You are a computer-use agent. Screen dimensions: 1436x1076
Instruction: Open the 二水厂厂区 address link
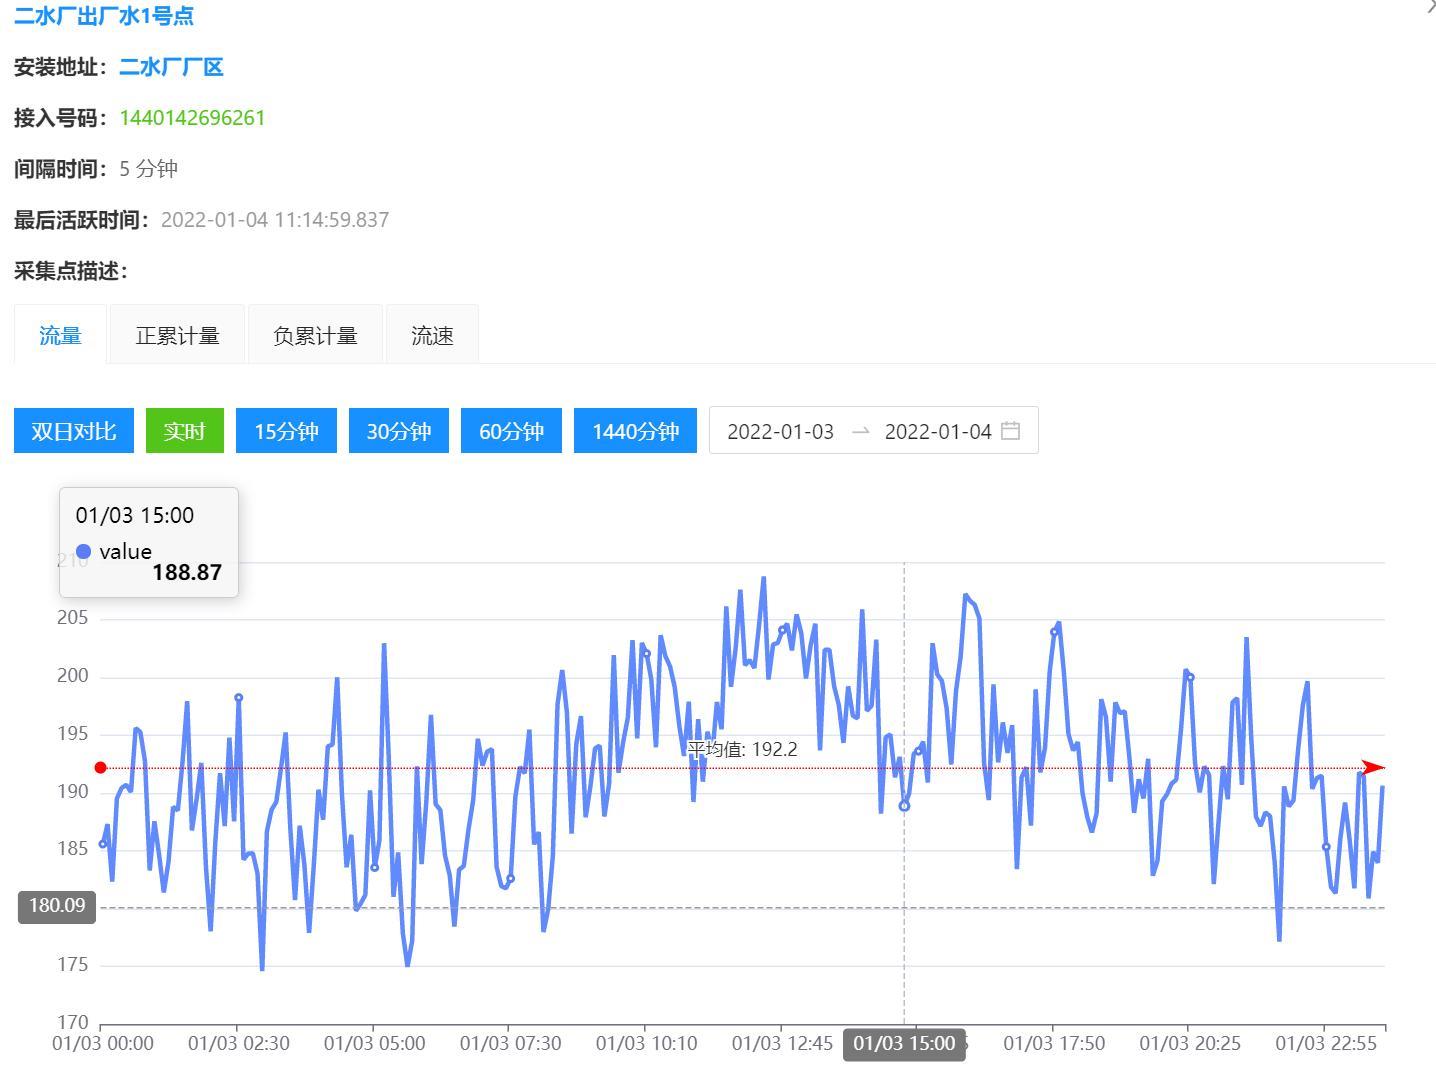[171, 67]
